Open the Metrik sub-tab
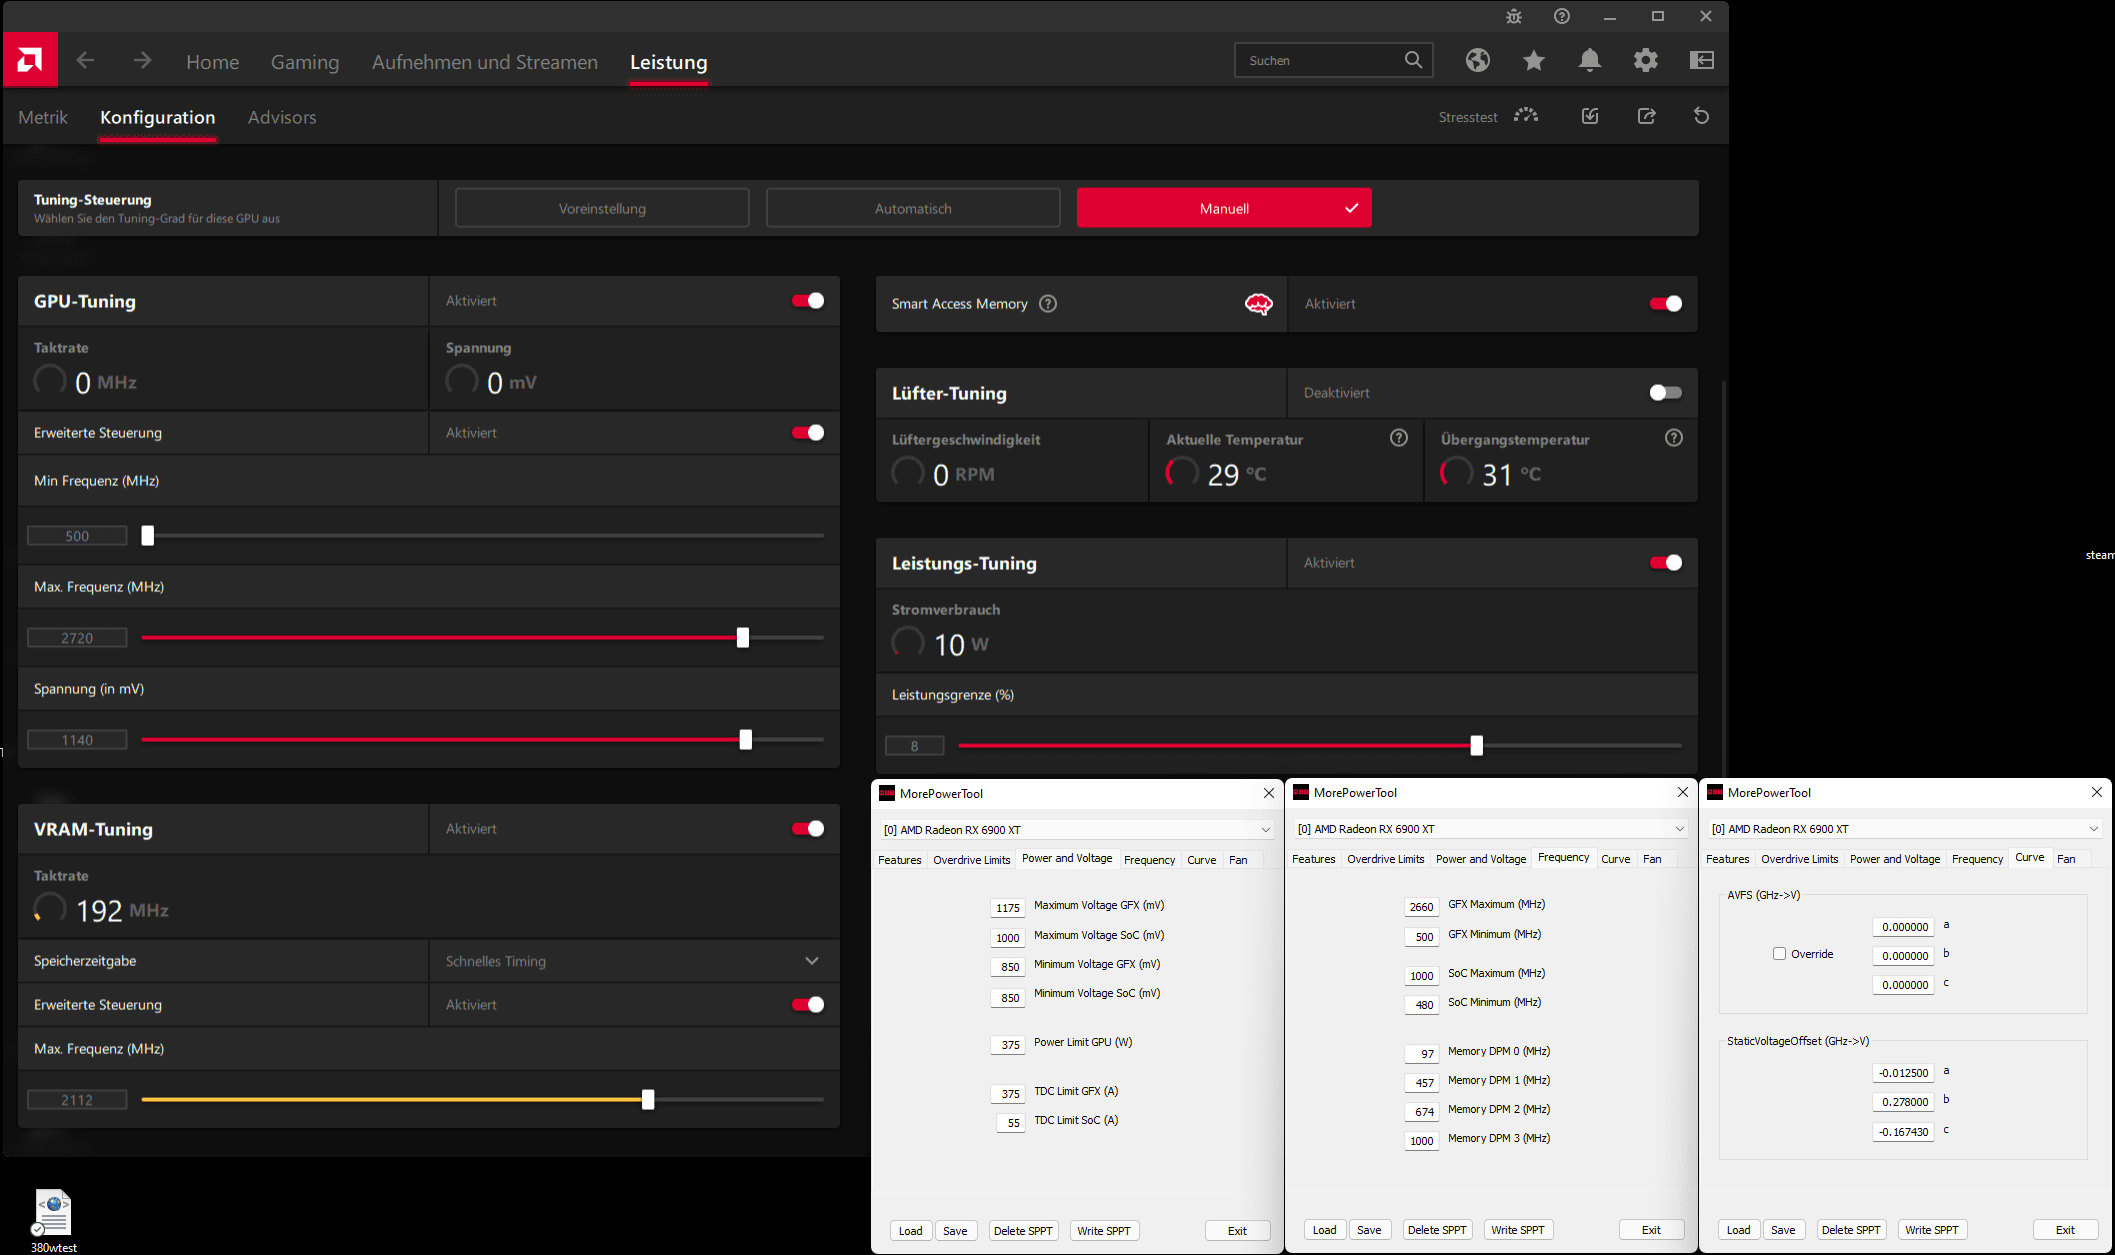2115x1255 pixels. click(x=43, y=117)
